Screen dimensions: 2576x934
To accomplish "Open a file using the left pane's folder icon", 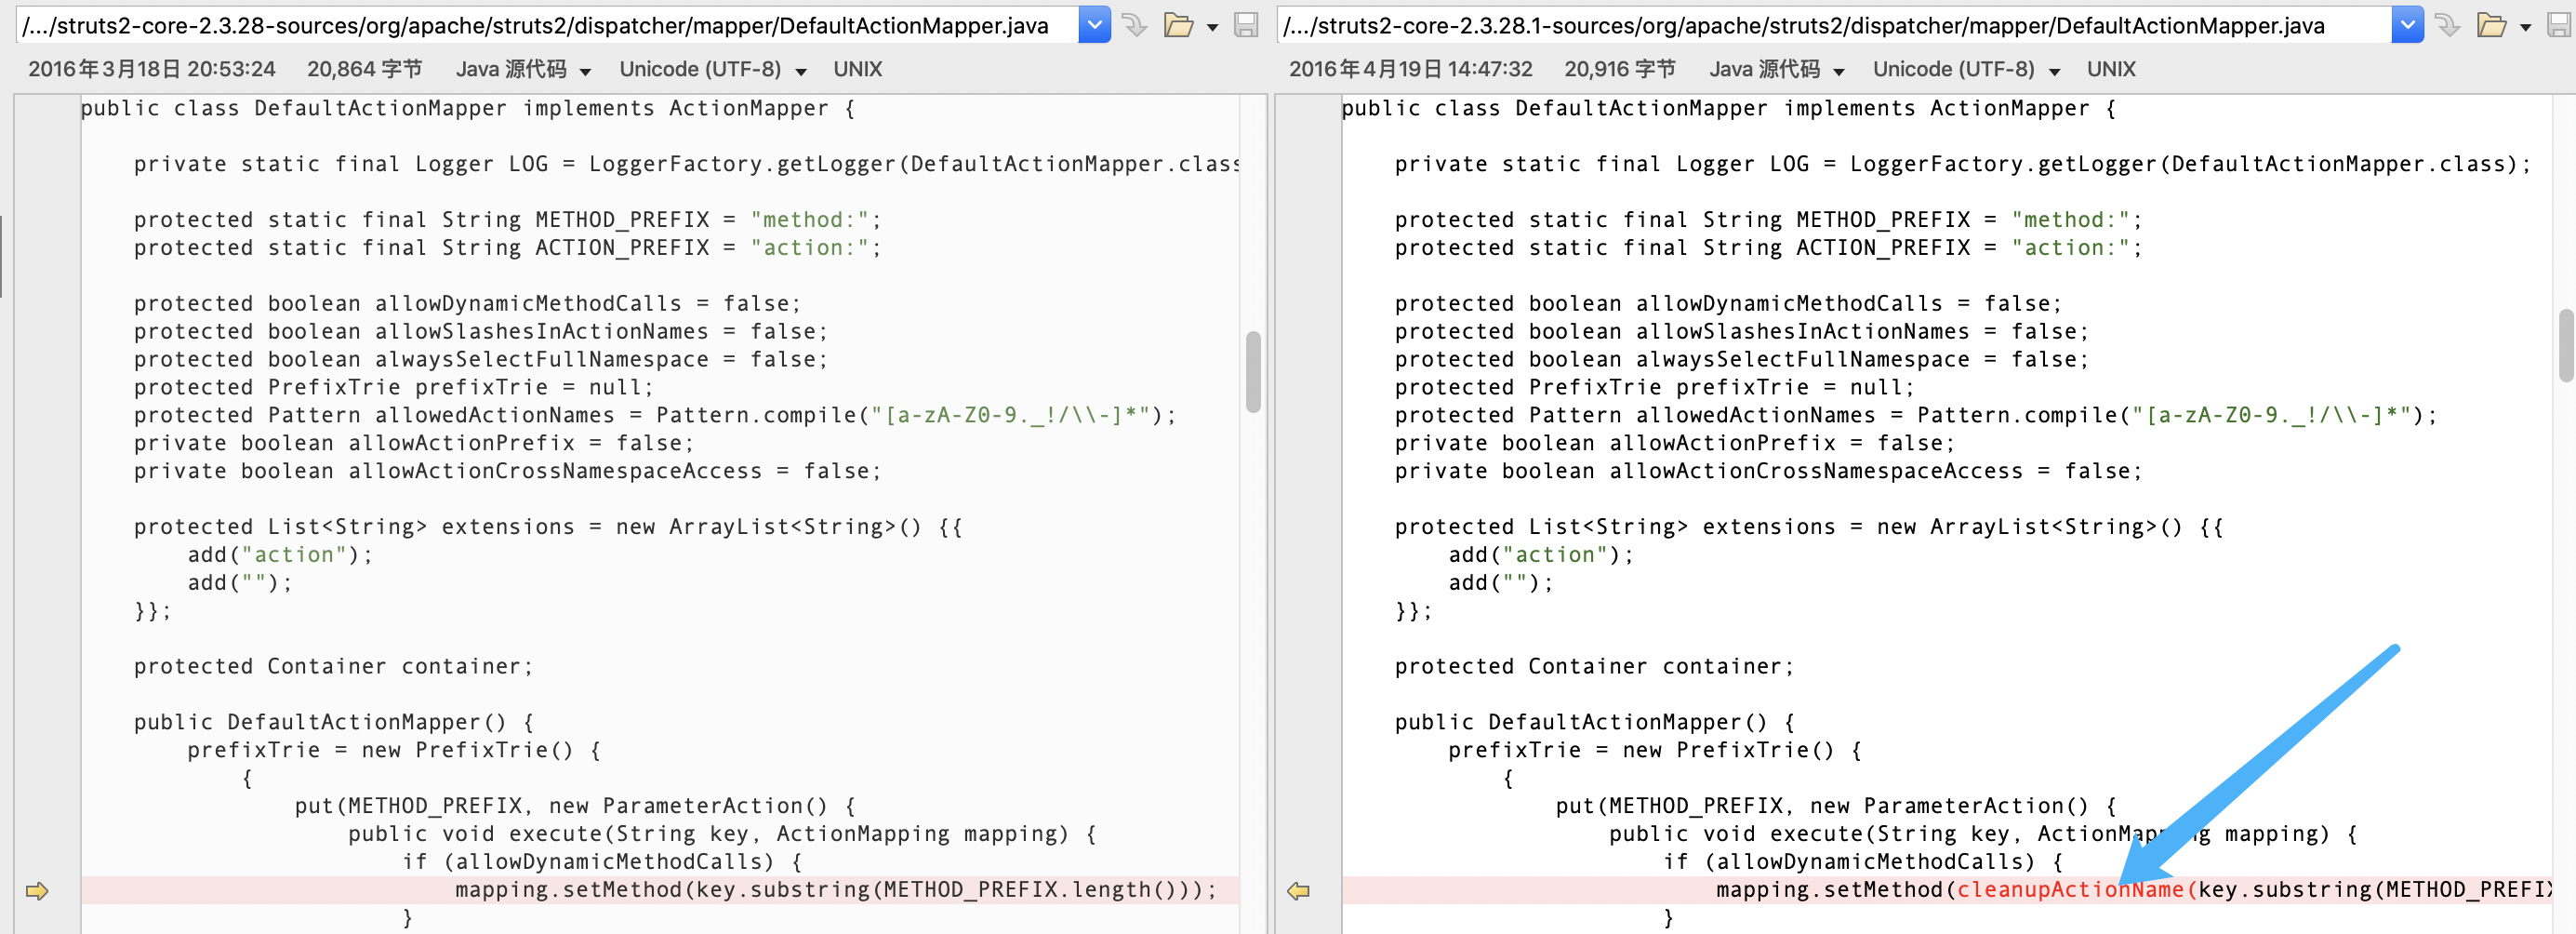I will [x=1178, y=25].
